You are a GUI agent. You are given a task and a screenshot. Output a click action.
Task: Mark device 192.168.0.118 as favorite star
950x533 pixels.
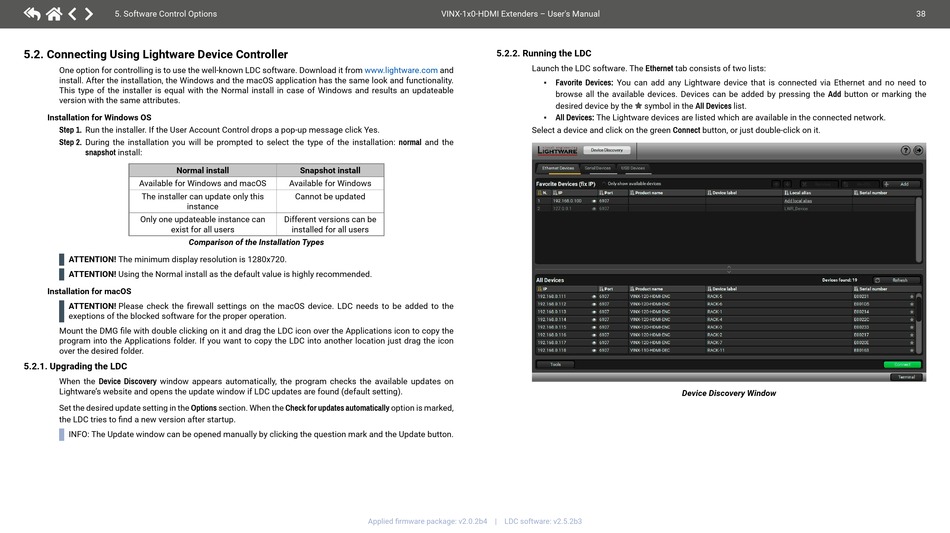912,350
